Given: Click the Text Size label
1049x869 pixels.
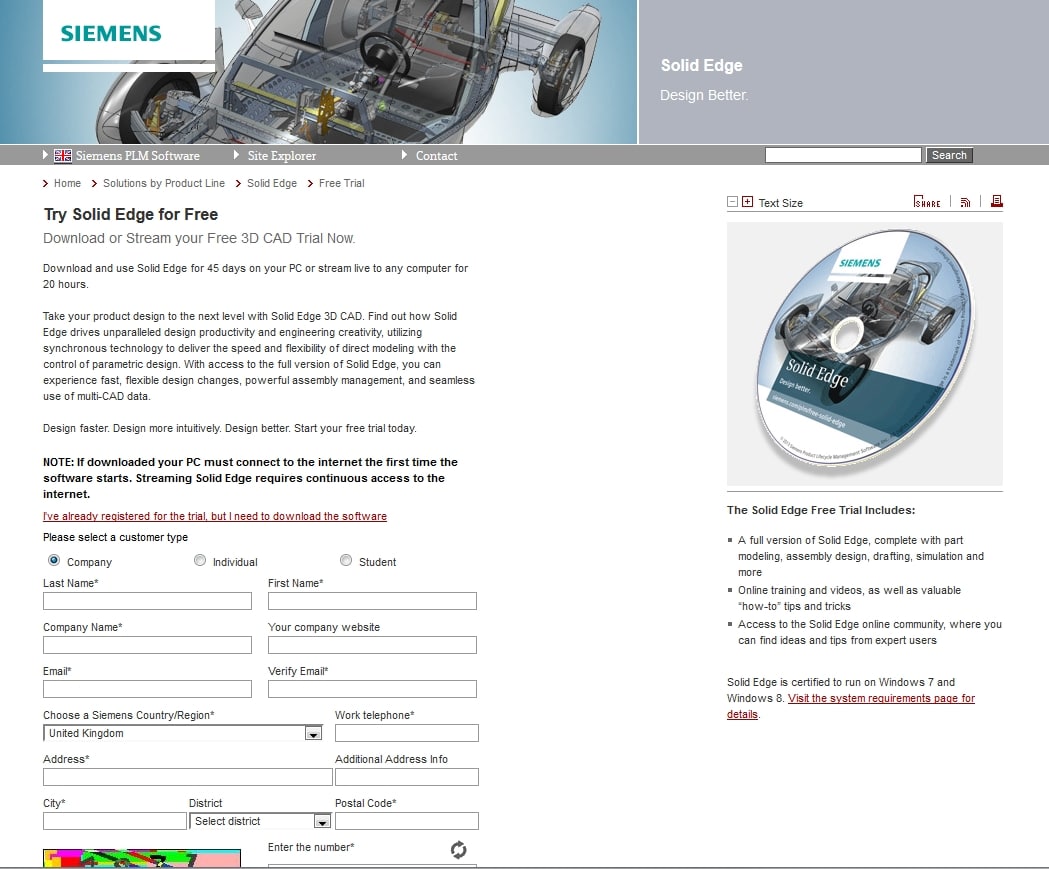Looking at the screenshot, I should (x=780, y=203).
